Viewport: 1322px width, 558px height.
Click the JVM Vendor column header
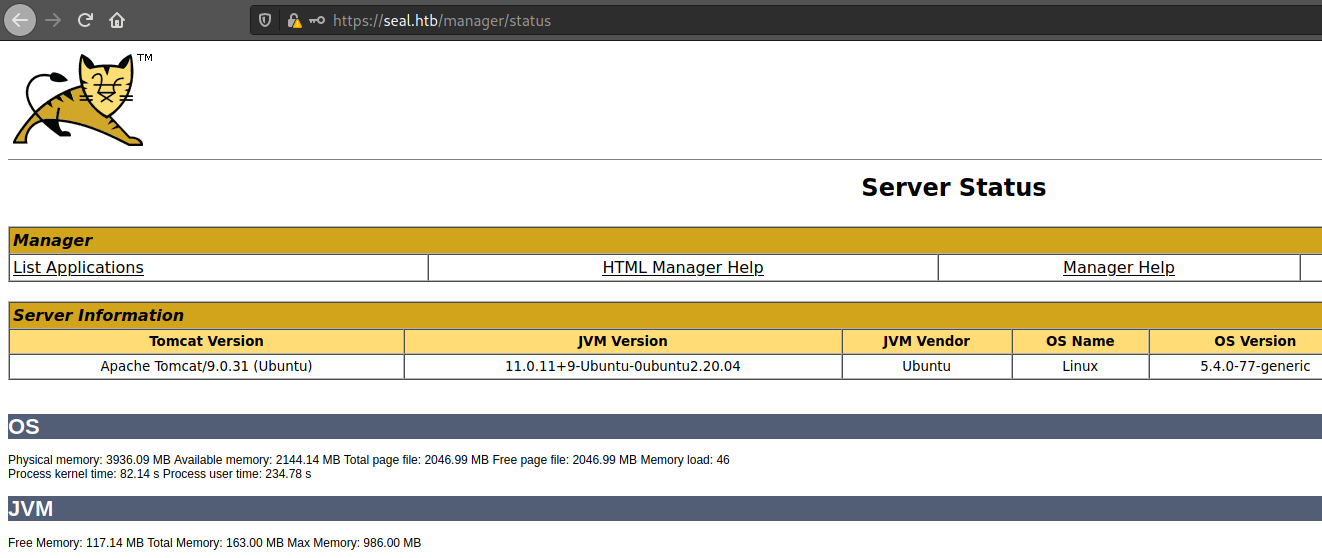point(927,341)
